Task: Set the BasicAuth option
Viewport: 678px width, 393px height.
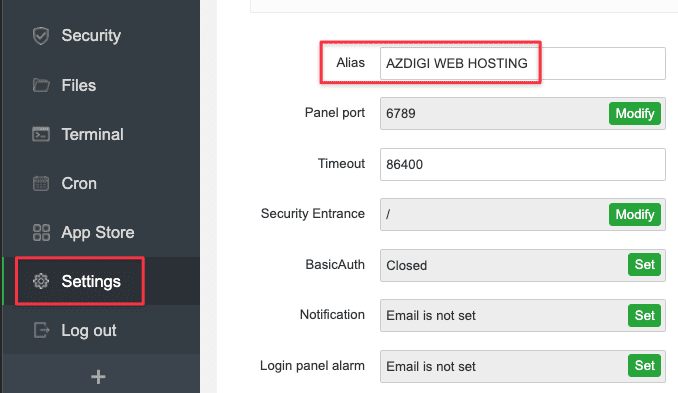Action: tap(644, 265)
